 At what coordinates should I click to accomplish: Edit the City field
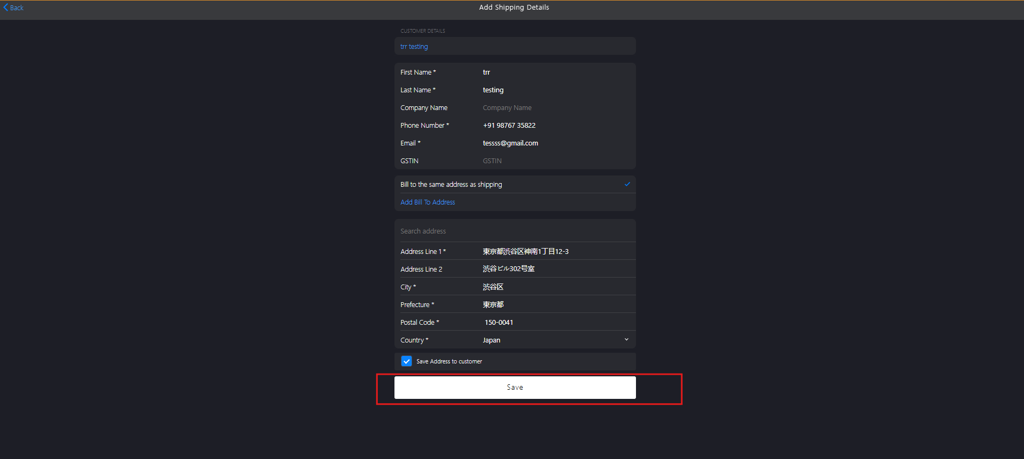(x=557, y=287)
